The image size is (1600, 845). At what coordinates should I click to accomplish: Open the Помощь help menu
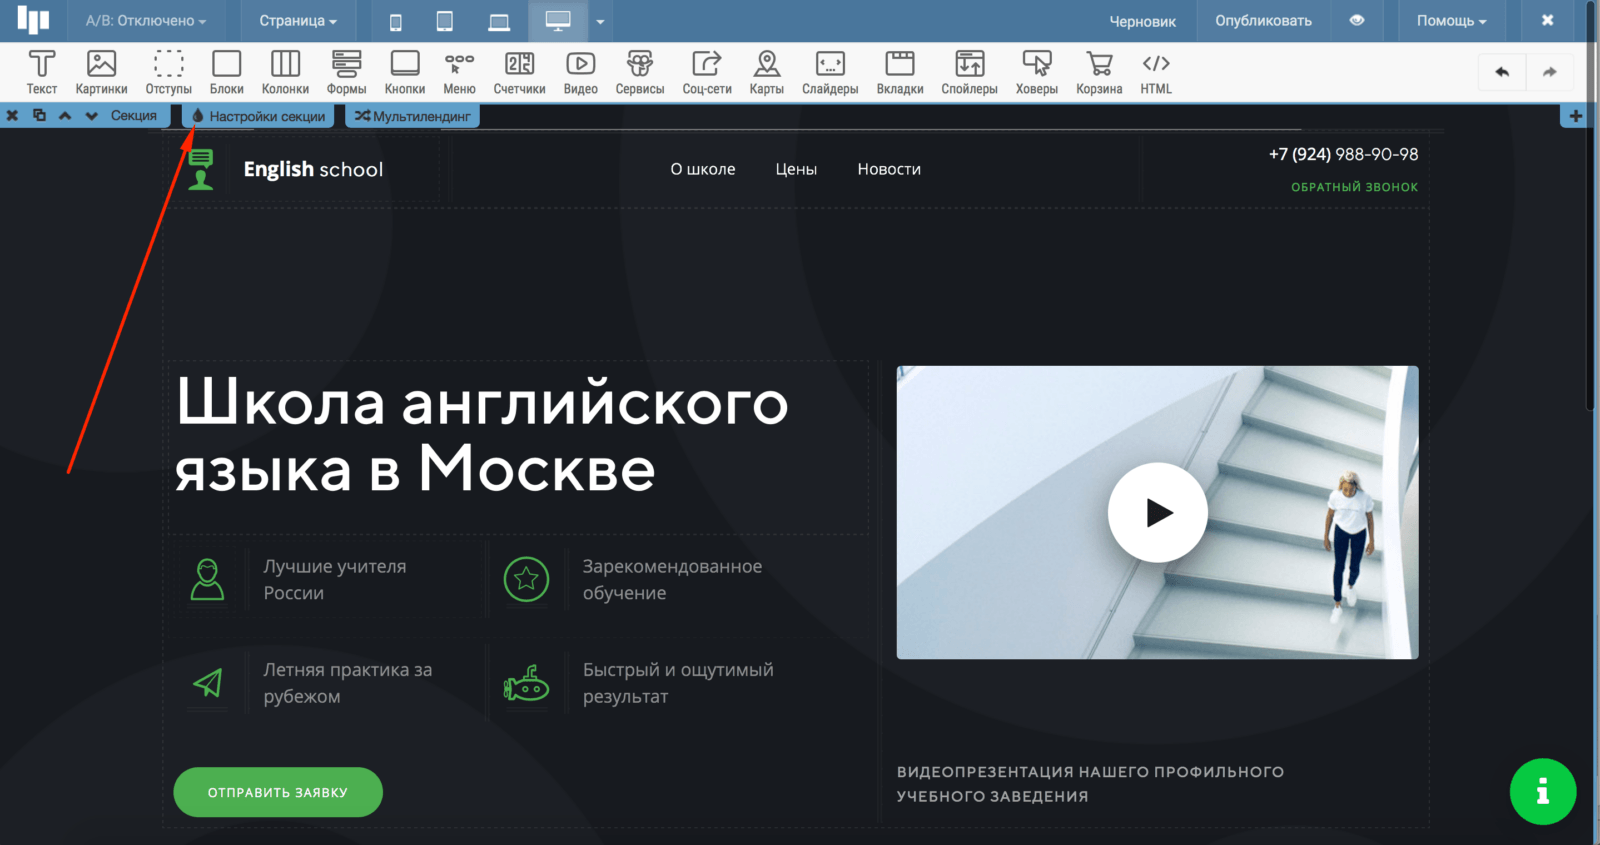1451,21
